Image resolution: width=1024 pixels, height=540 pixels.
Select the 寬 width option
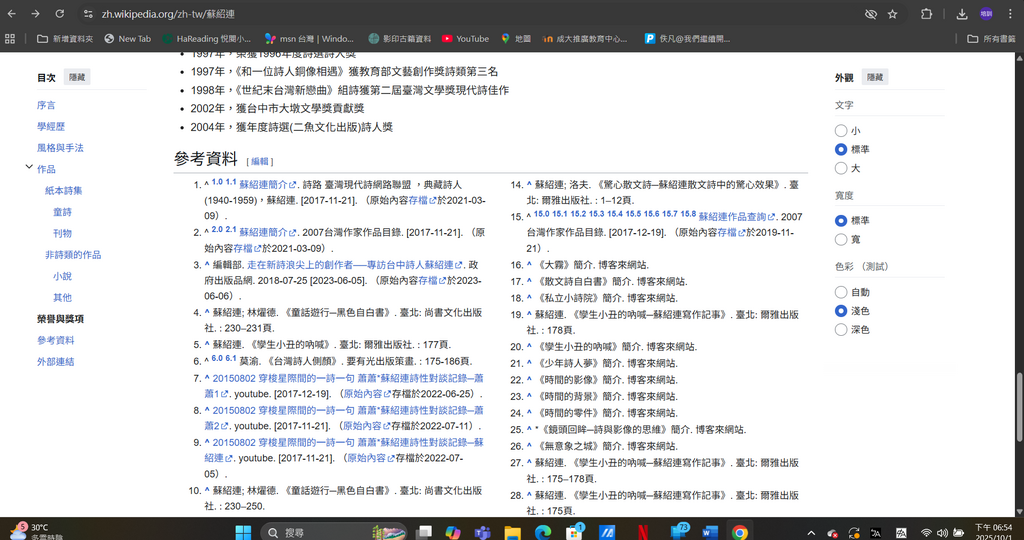(841, 239)
